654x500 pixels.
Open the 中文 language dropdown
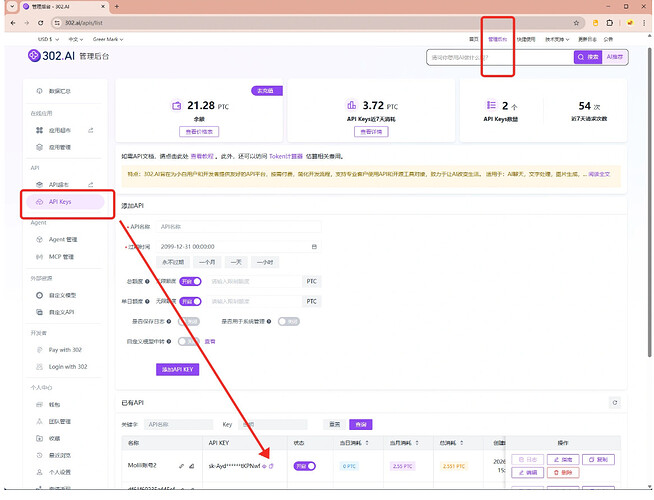click(76, 39)
